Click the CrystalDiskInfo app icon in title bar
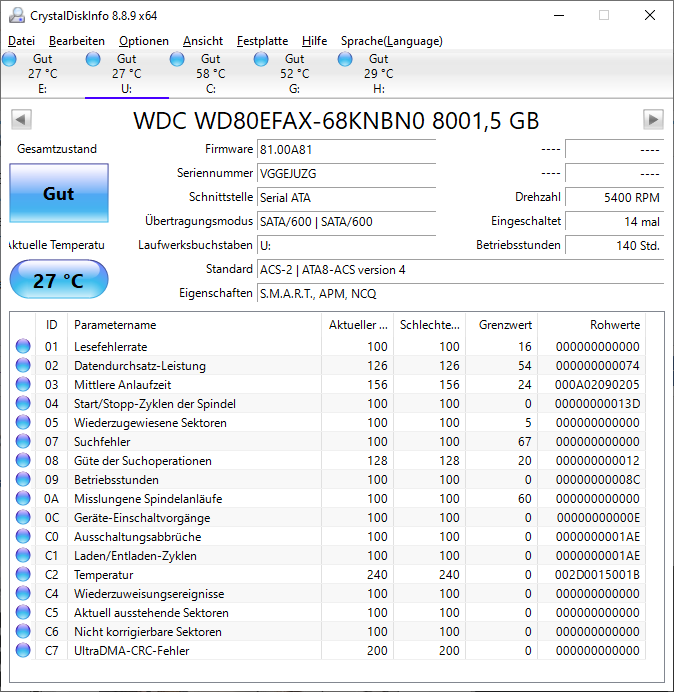674x692 pixels. point(17,15)
